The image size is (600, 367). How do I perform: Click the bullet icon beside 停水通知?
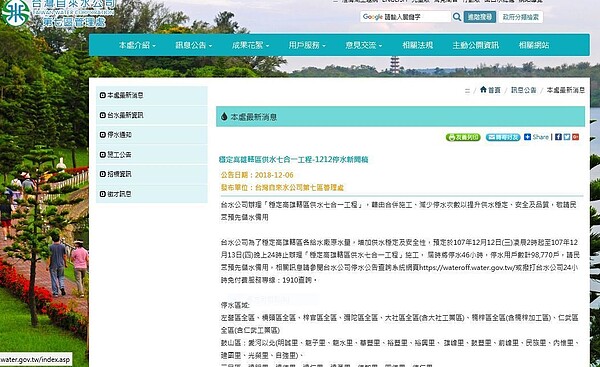click(103, 135)
